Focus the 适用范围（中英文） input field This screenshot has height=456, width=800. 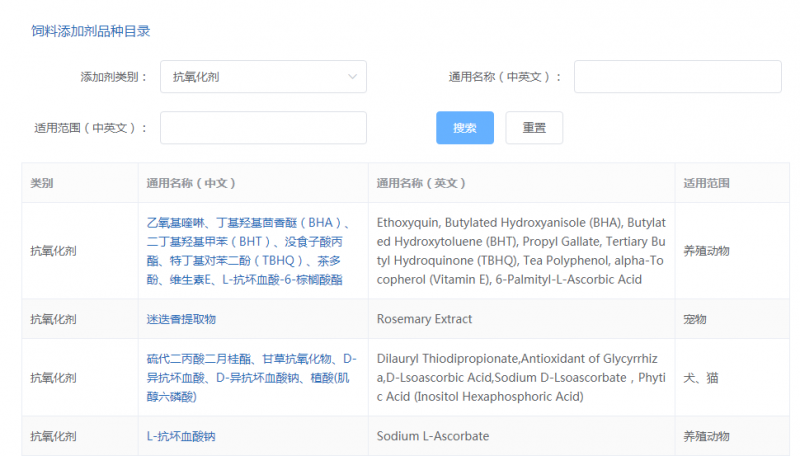point(263,128)
